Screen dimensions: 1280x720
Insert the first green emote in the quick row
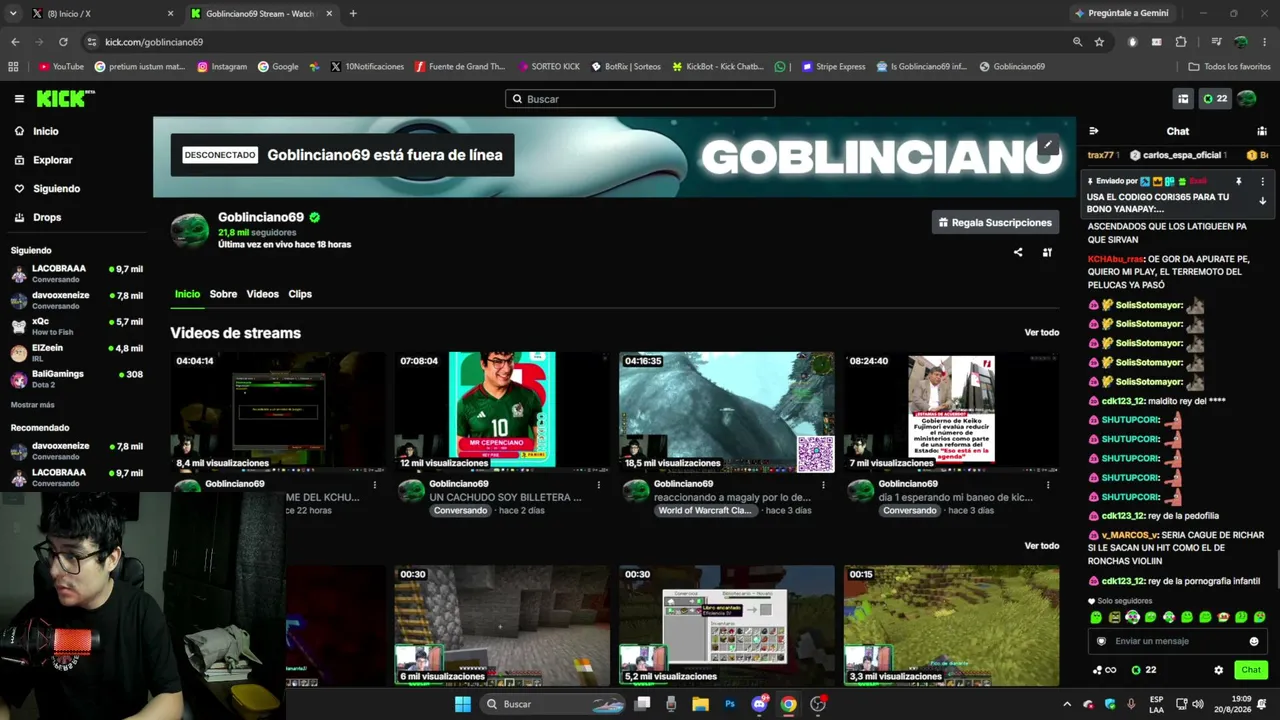pyautogui.click(x=1096, y=617)
